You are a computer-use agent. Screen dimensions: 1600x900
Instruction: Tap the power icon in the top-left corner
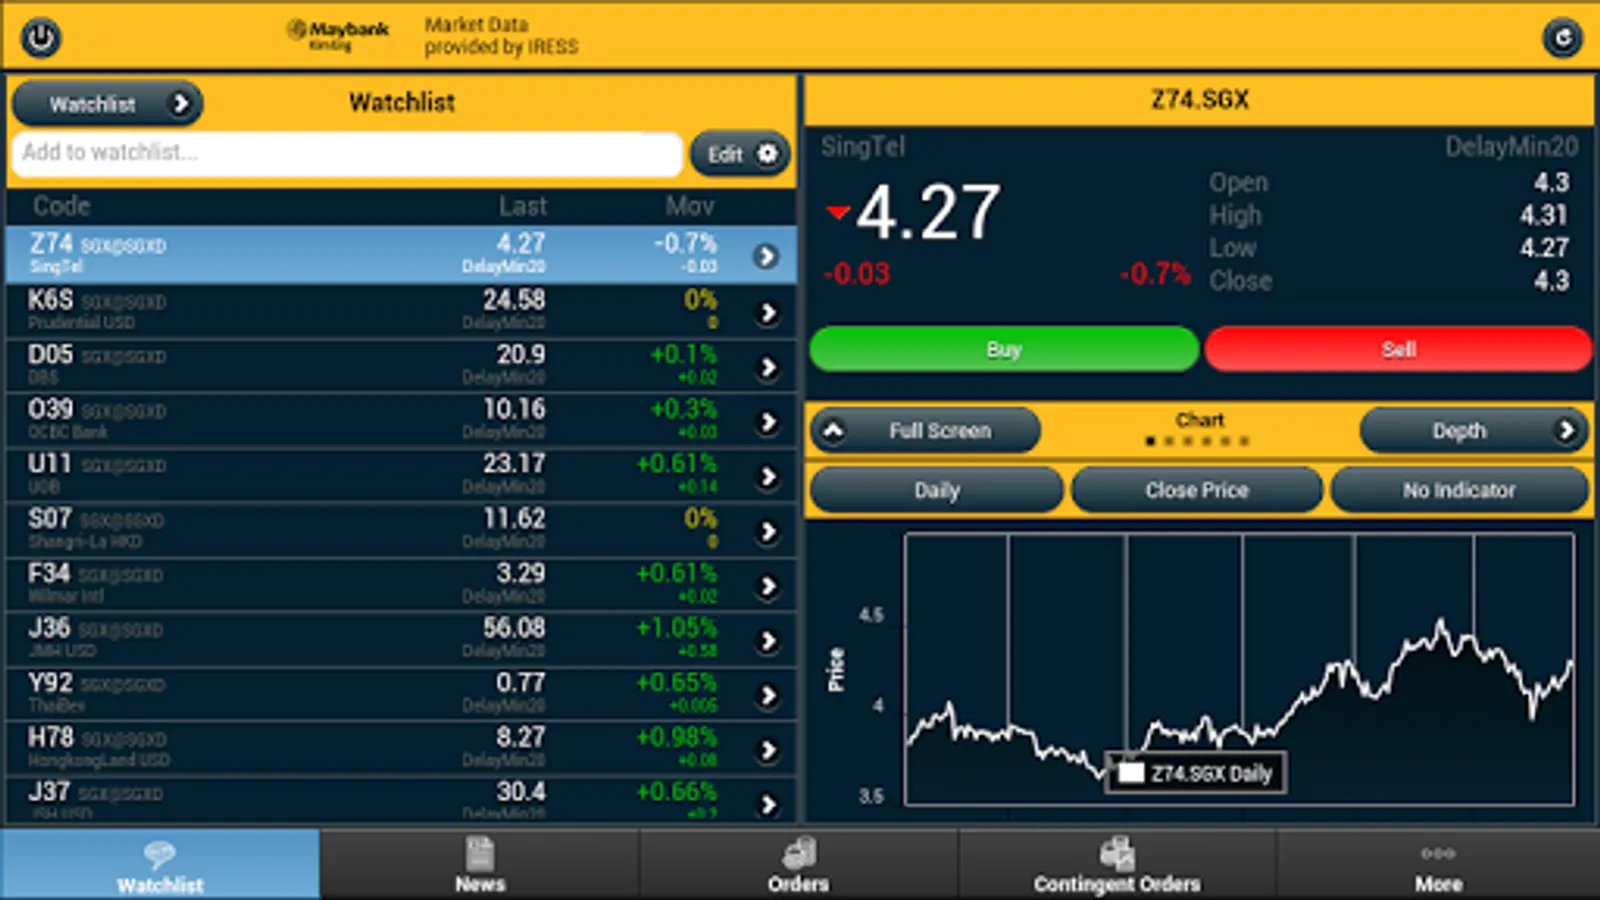point(41,38)
